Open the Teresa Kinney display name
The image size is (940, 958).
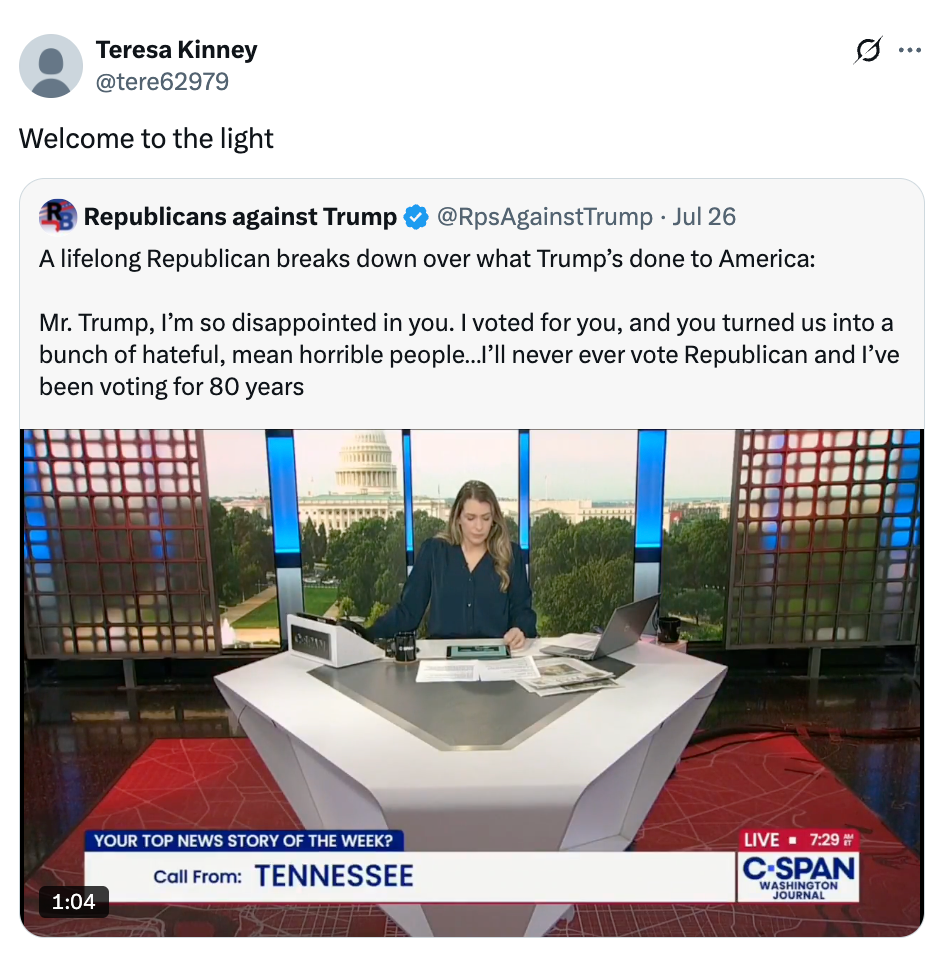pyautogui.click(x=177, y=50)
